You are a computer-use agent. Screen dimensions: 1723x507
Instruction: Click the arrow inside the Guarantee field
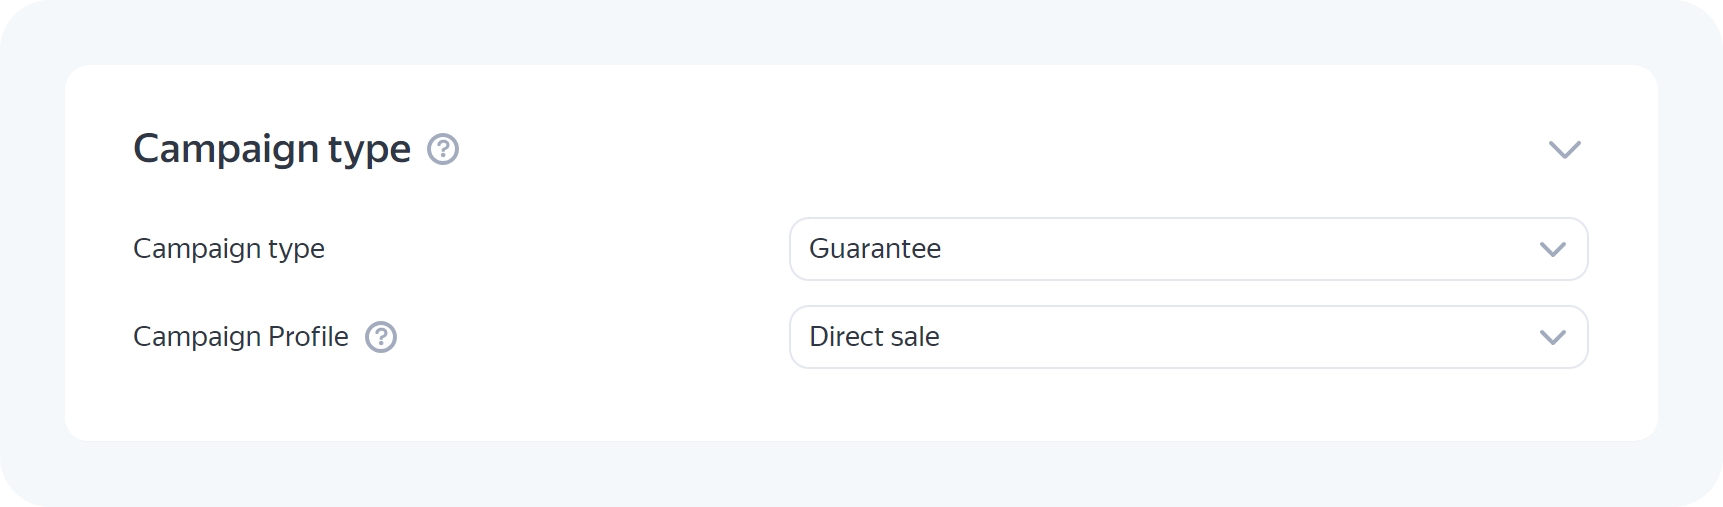tap(1552, 249)
